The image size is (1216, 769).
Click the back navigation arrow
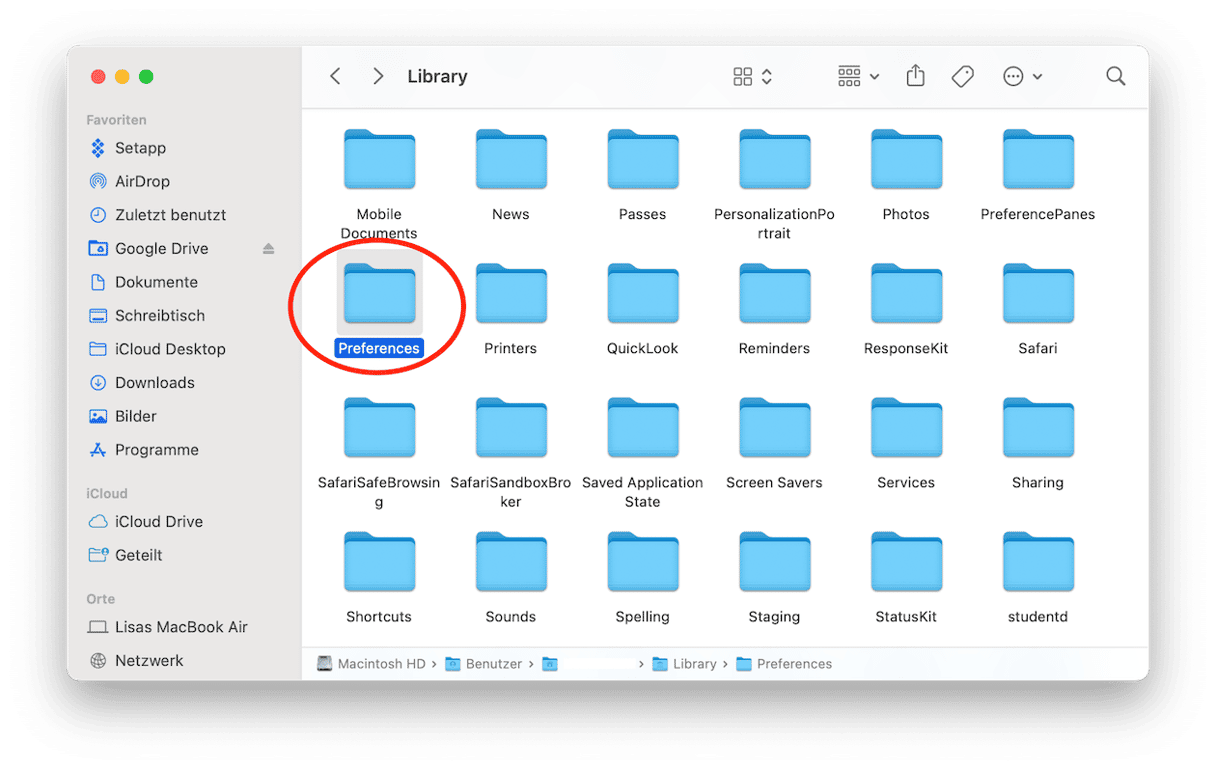click(x=336, y=76)
